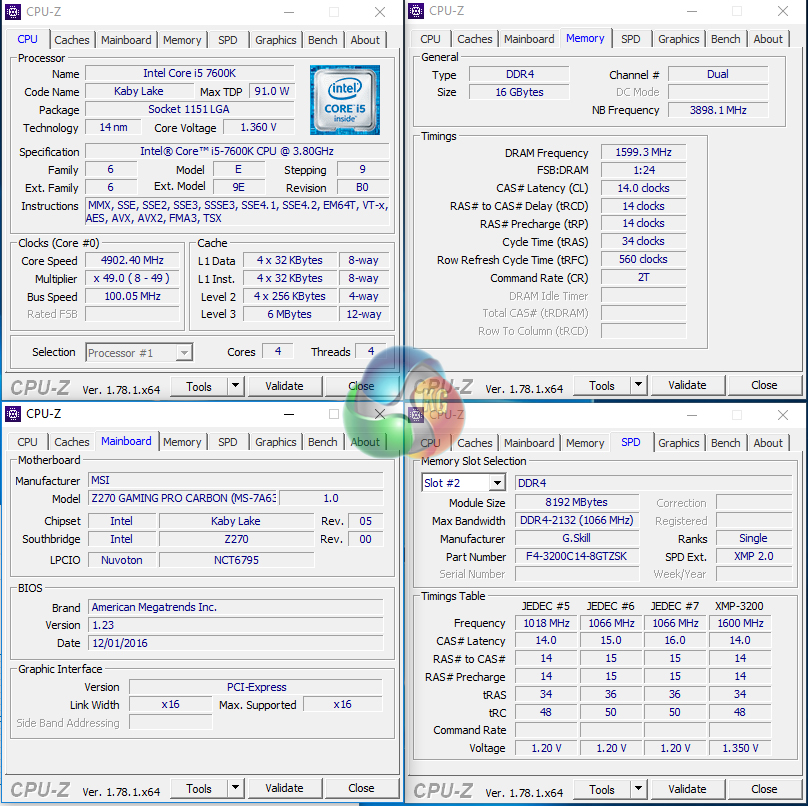Minimize the CPU-Z window showing the CPU tab
Screen dimensions: 808x806
pos(289,12)
